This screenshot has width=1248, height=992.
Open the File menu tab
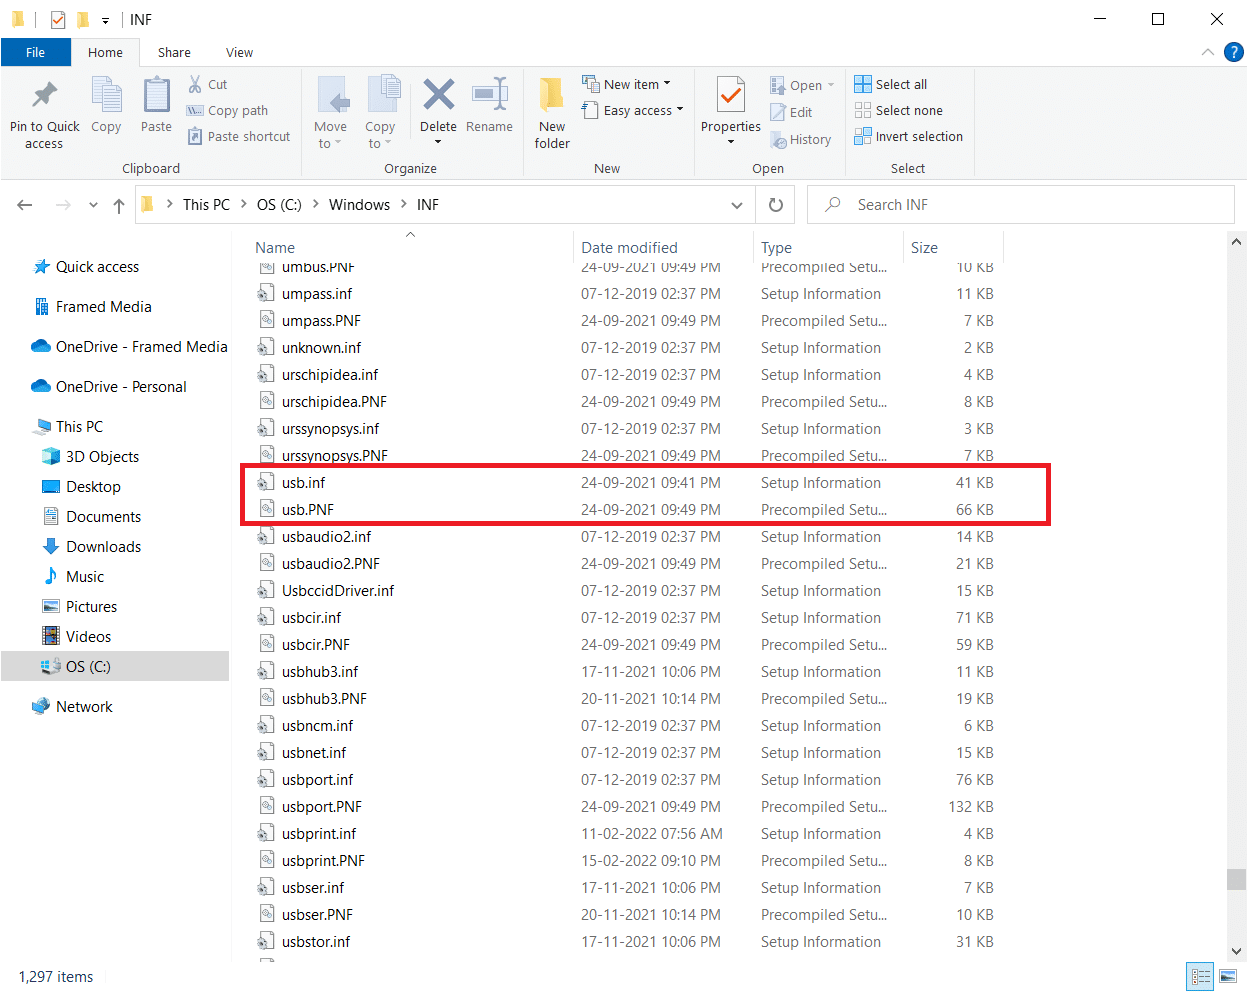point(36,52)
